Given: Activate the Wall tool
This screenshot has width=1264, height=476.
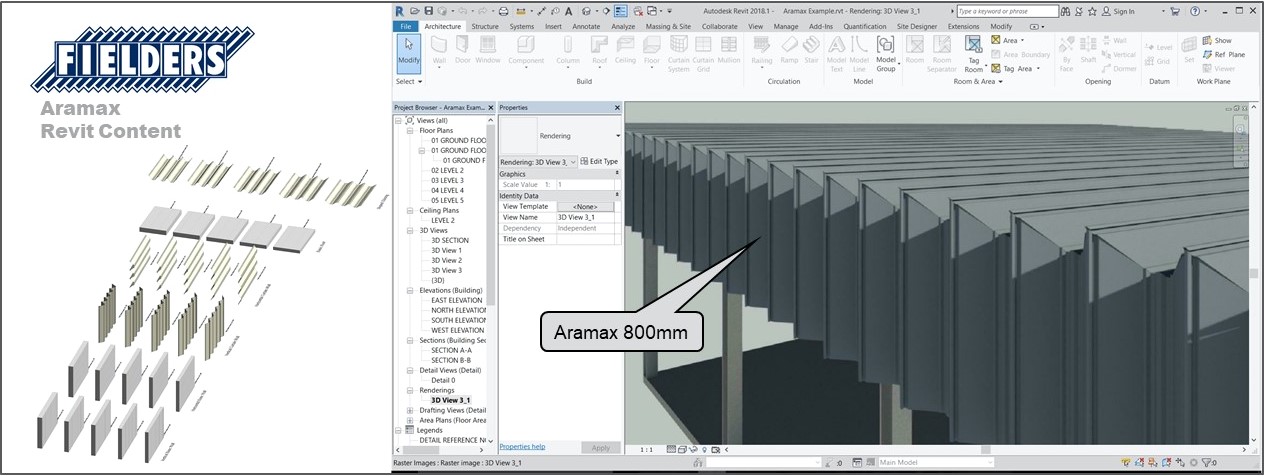Looking at the screenshot, I should coord(439,52).
